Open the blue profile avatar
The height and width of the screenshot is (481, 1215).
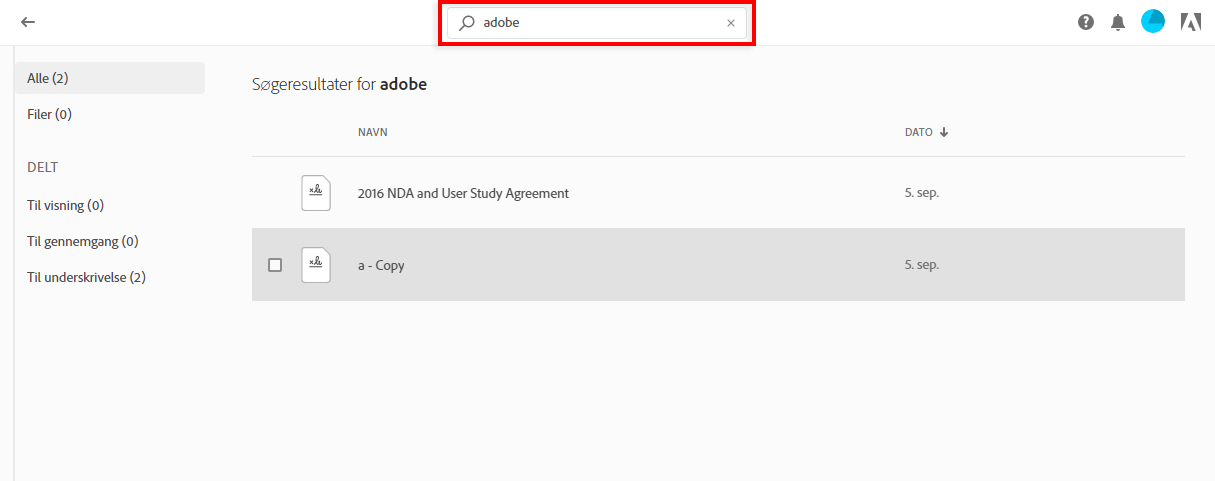[1153, 21]
